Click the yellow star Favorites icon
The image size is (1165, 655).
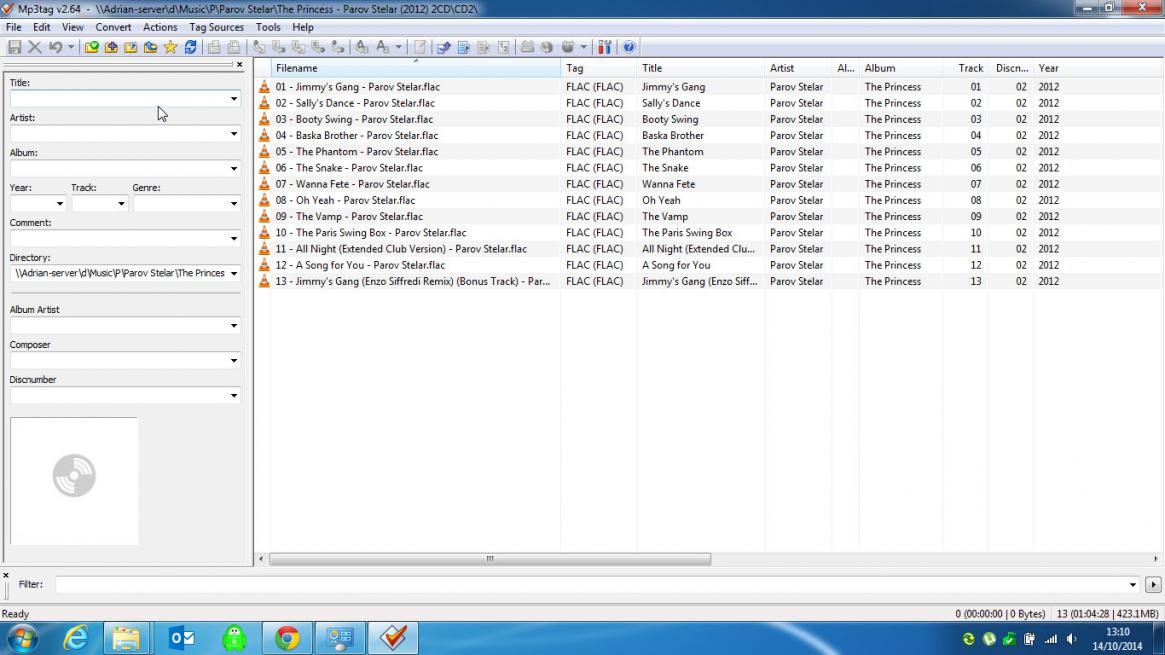pyautogui.click(x=170, y=47)
